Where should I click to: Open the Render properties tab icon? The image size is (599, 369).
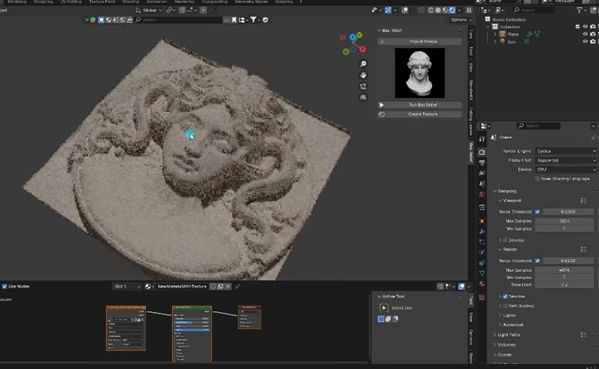pyautogui.click(x=482, y=152)
